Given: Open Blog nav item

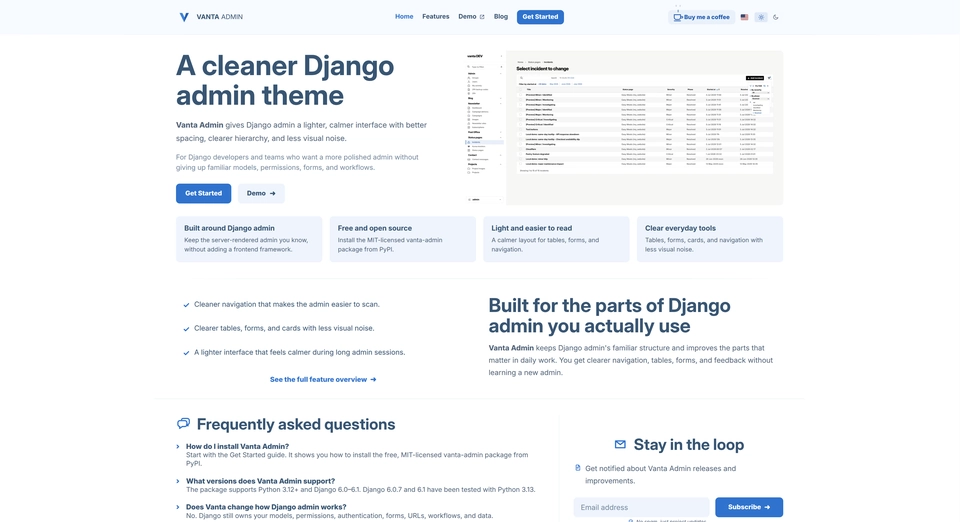Looking at the screenshot, I should [x=501, y=17].
